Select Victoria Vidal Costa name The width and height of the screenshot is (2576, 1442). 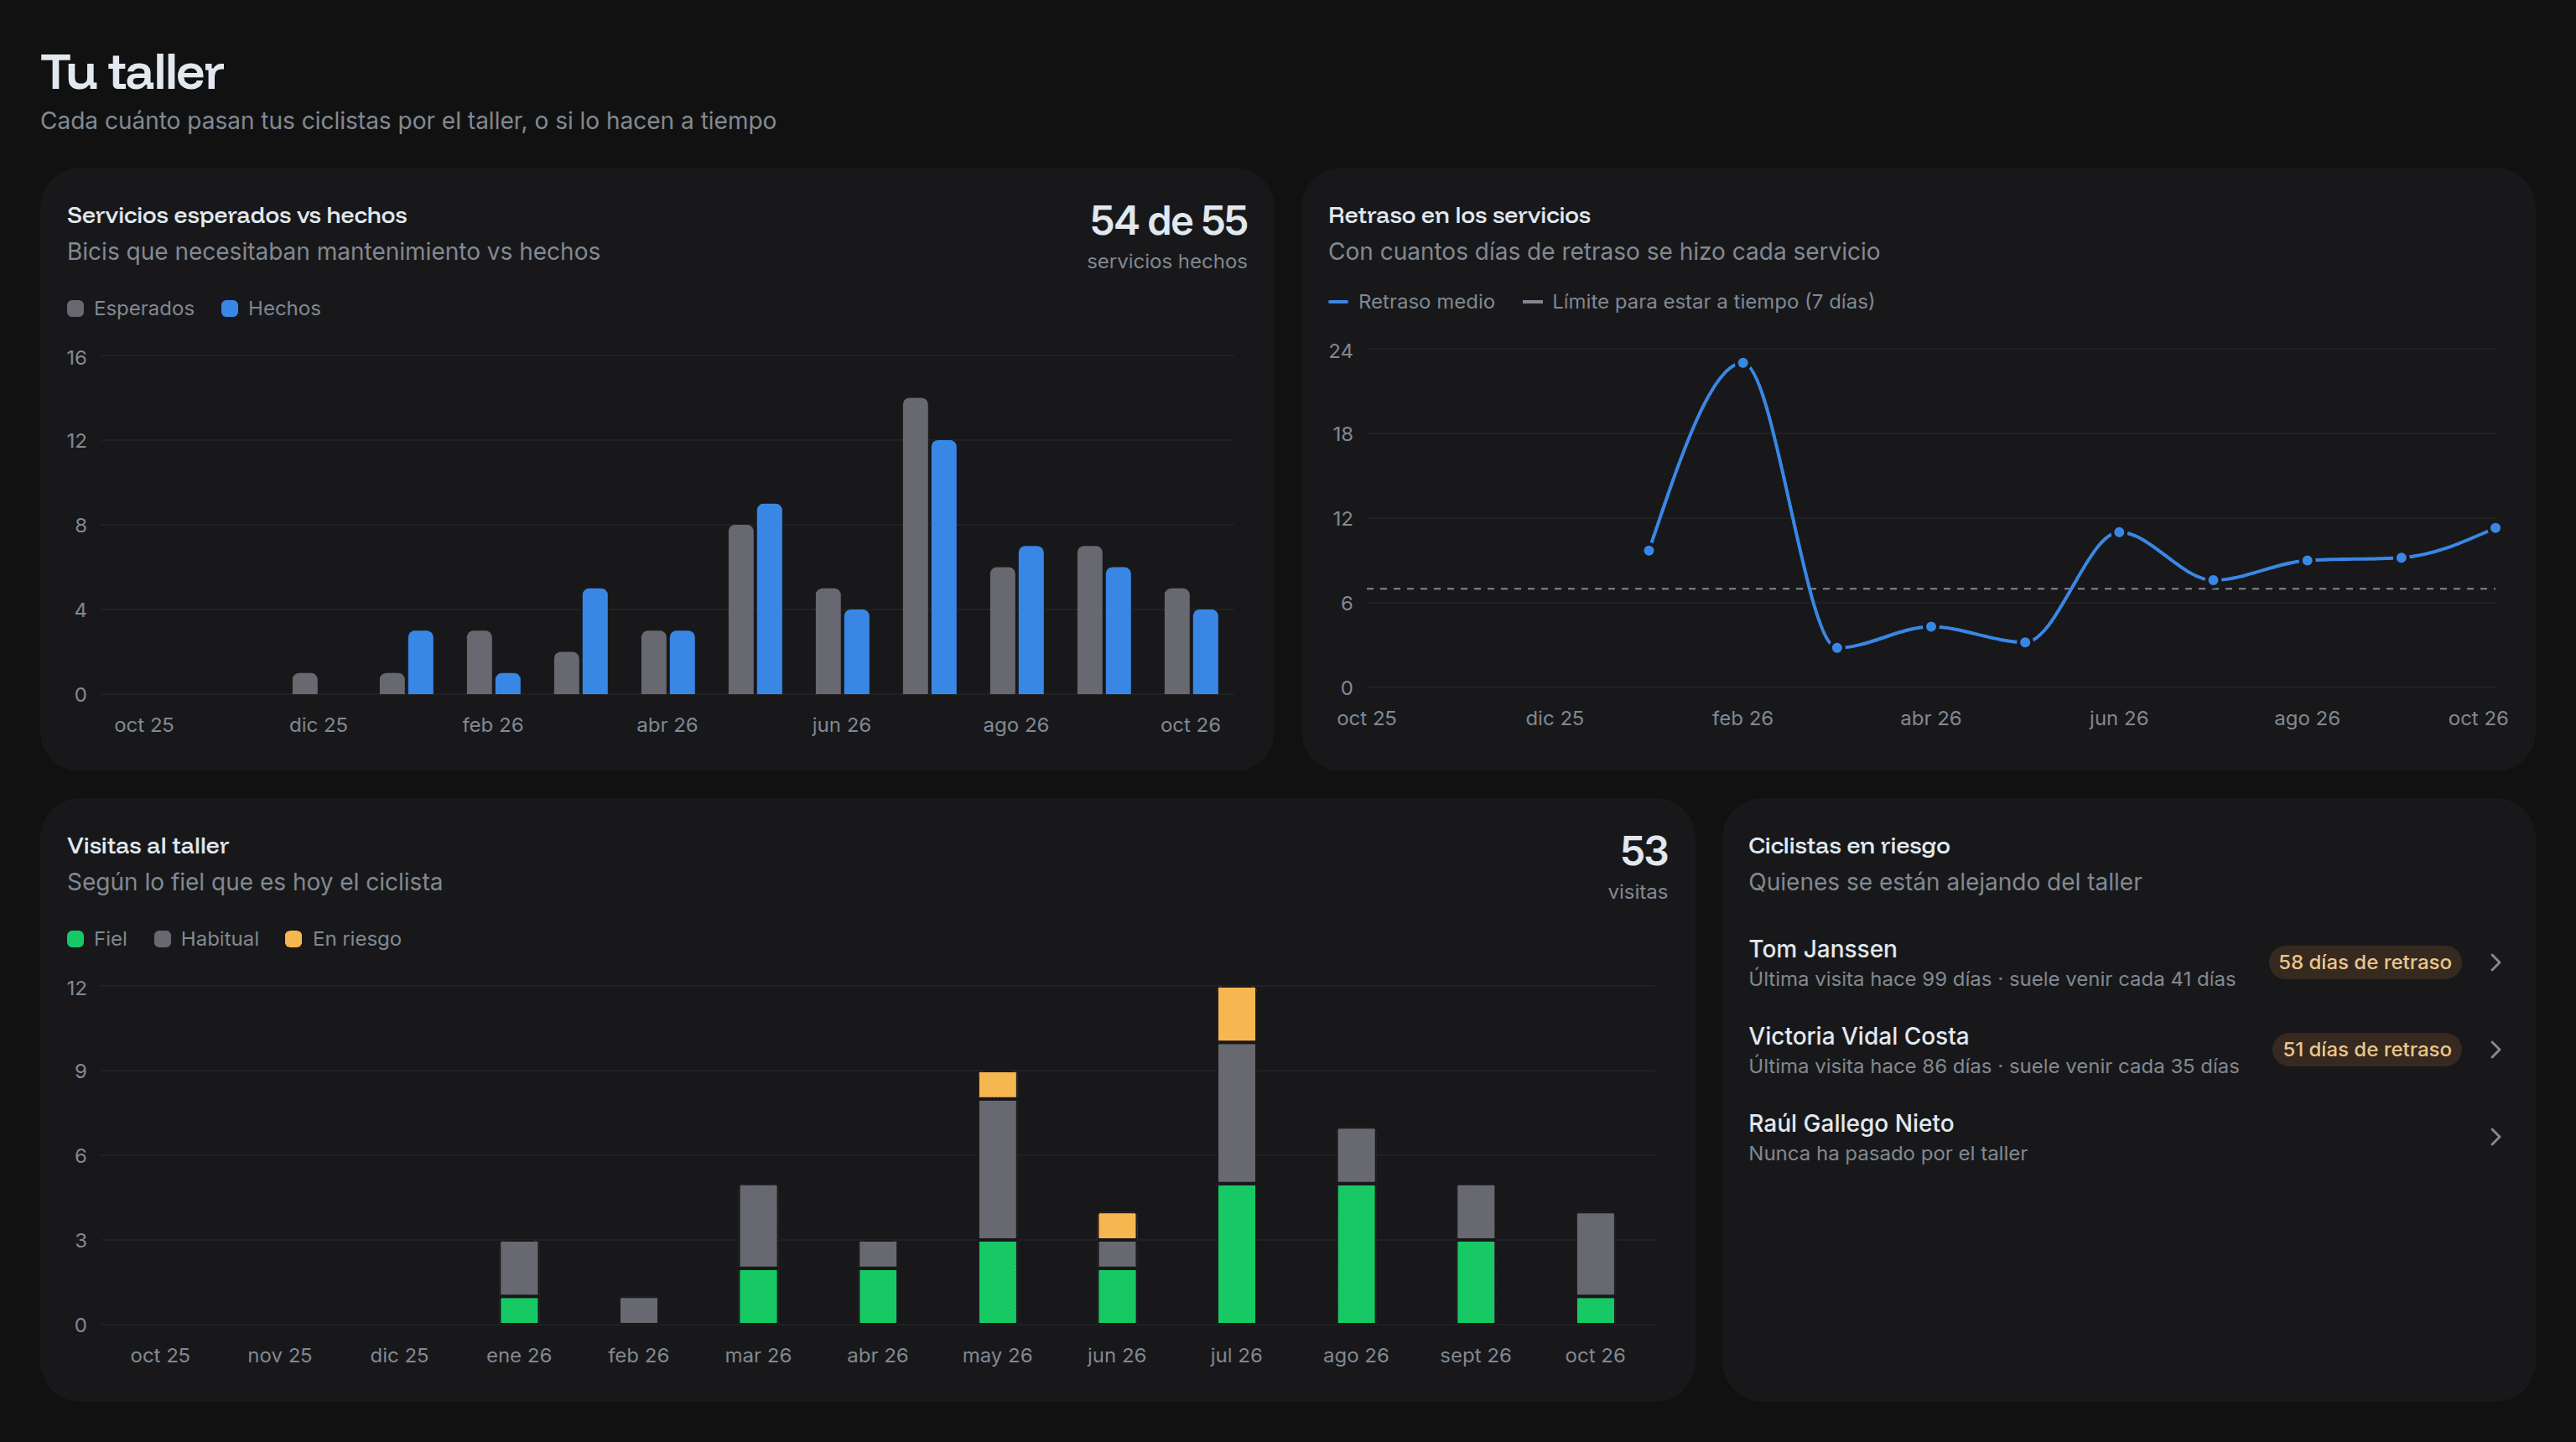(x=1858, y=1036)
